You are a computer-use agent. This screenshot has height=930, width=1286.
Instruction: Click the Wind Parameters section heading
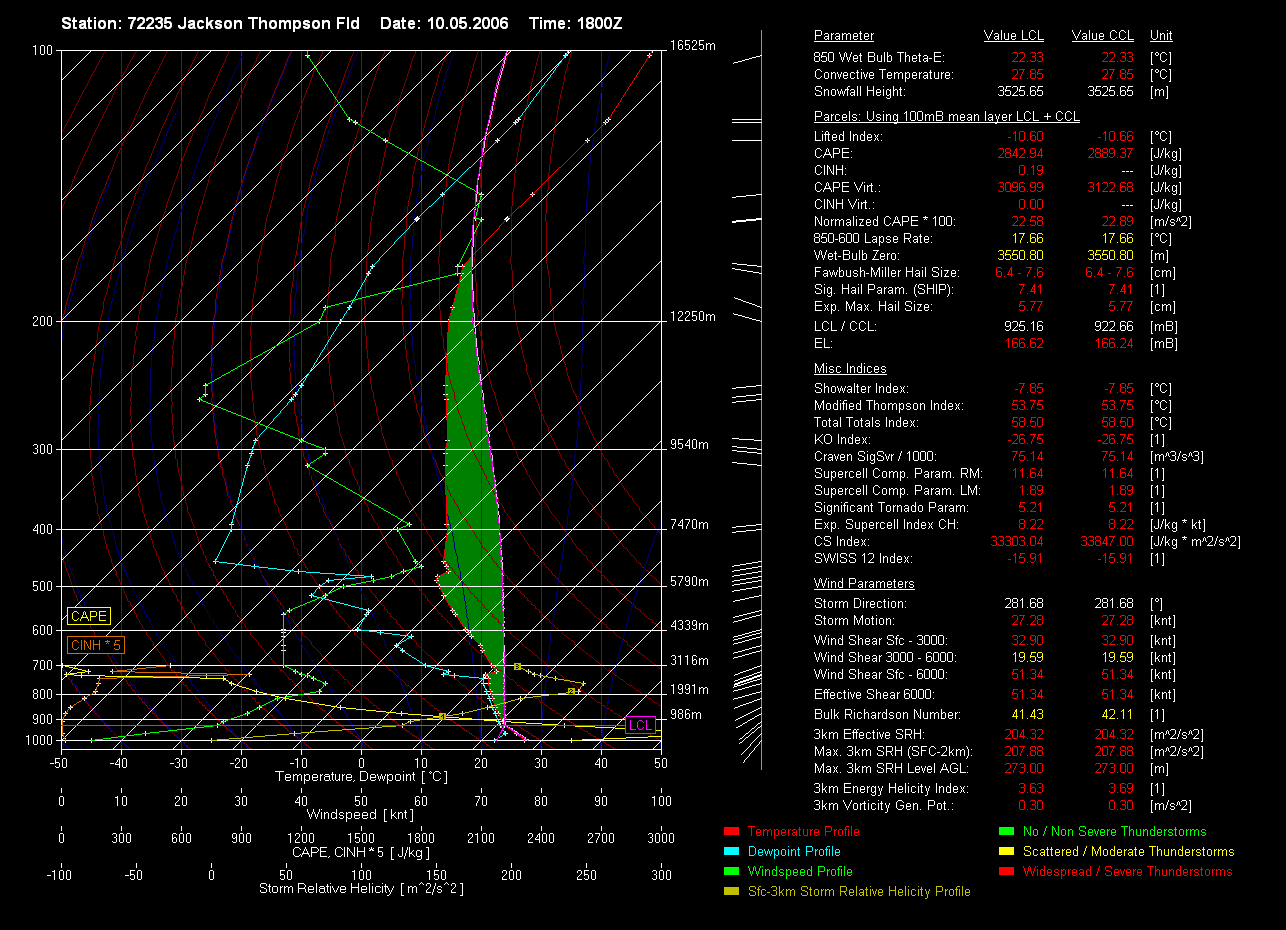tap(864, 584)
